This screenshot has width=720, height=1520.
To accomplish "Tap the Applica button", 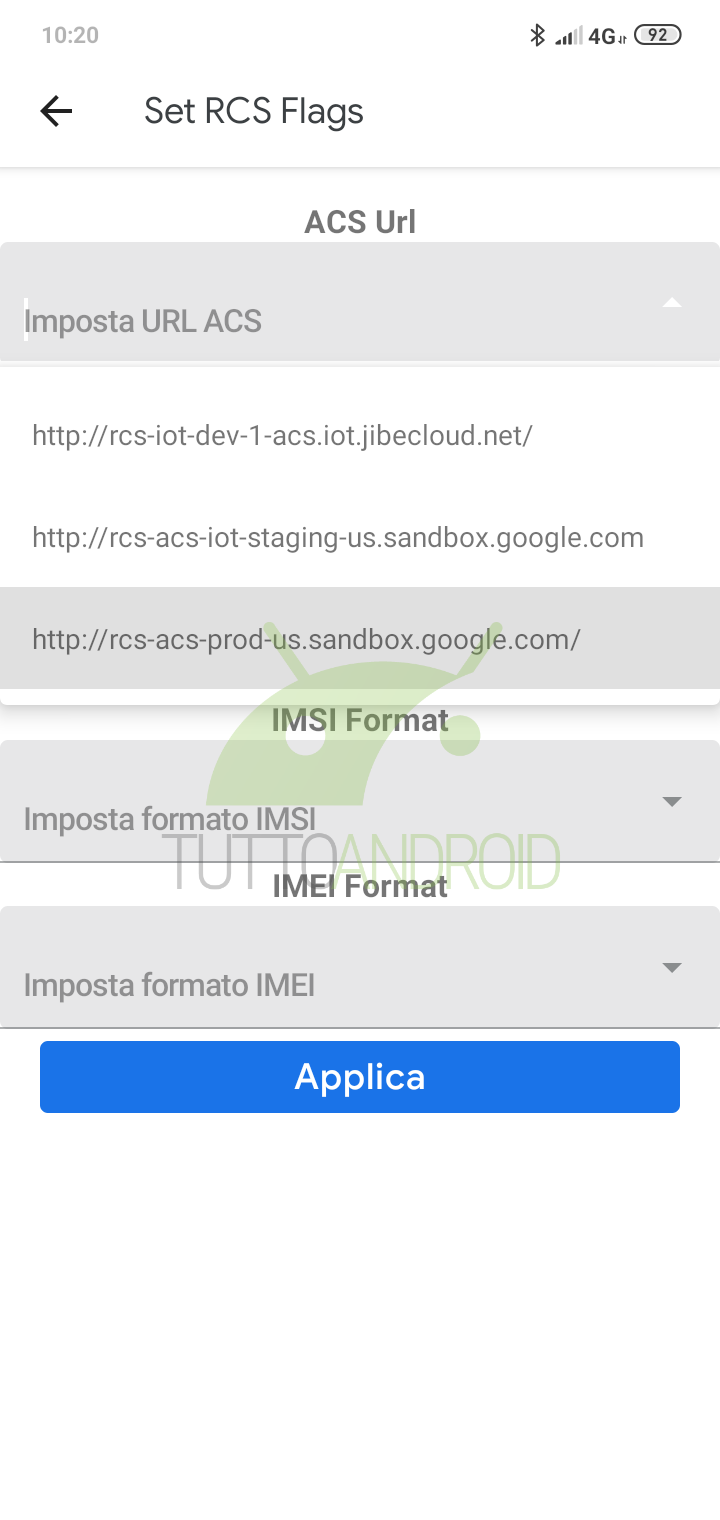I will point(360,1076).
